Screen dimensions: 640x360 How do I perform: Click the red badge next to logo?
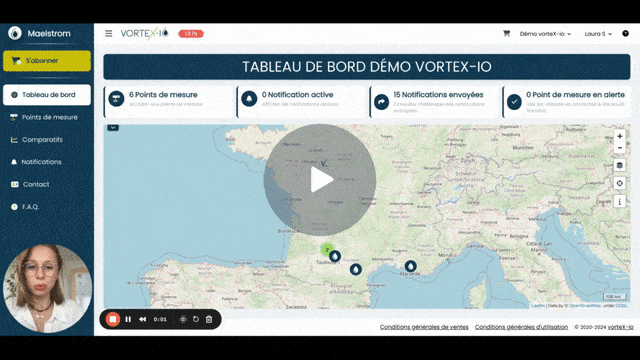pos(191,33)
